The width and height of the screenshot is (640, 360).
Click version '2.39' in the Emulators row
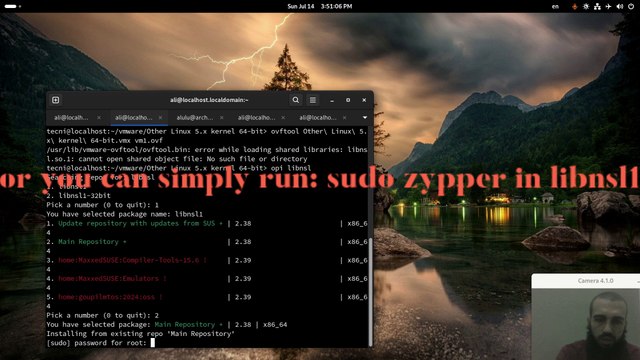coord(243,278)
